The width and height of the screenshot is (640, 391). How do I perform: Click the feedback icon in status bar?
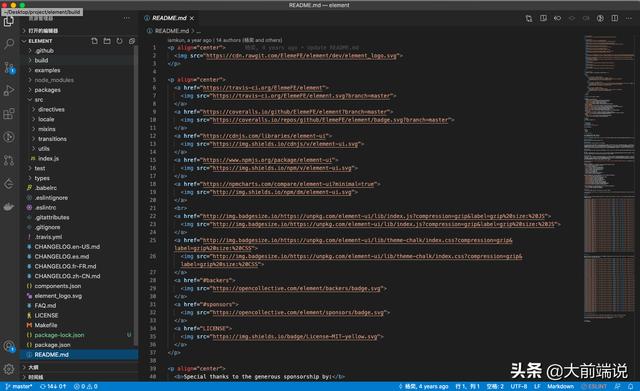(617, 386)
